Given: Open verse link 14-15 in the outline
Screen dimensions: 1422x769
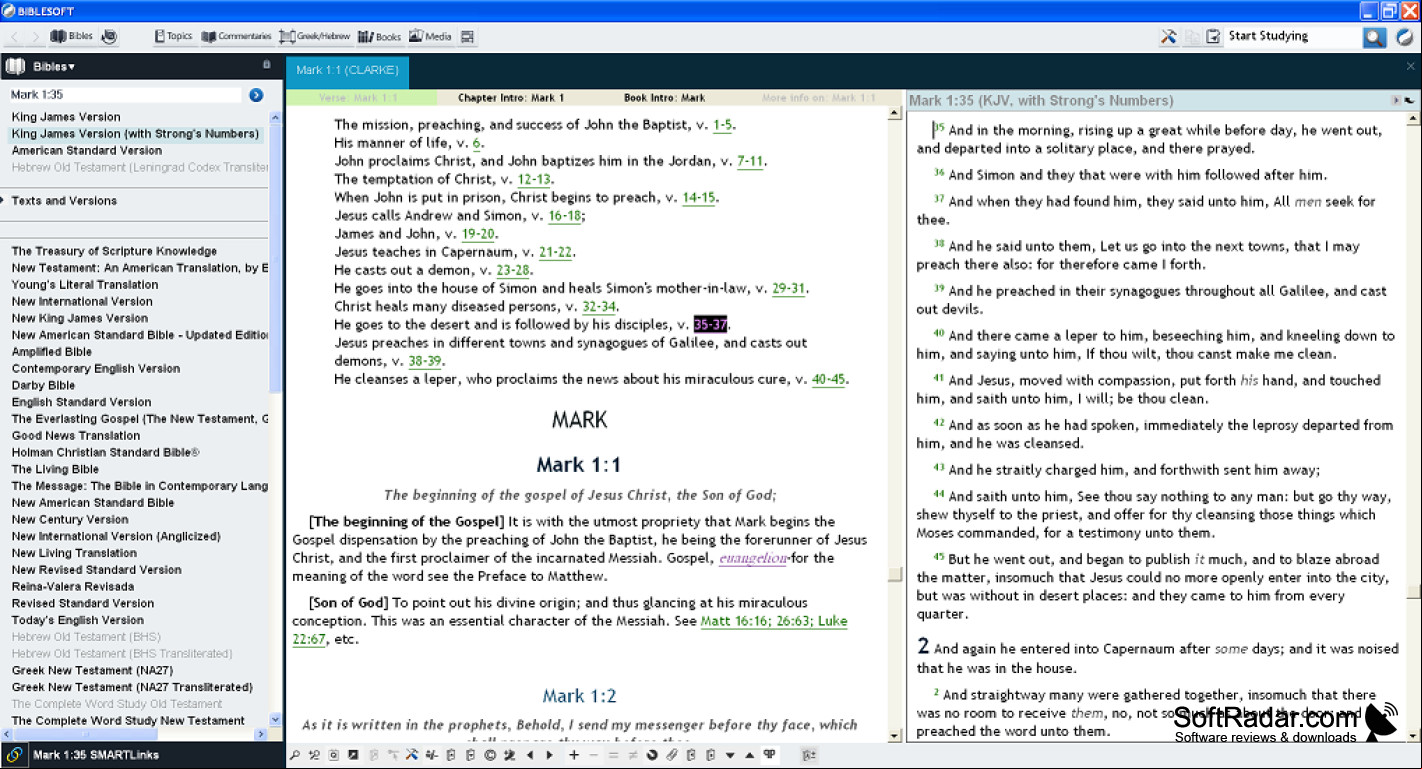Looking at the screenshot, I should point(698,197).
